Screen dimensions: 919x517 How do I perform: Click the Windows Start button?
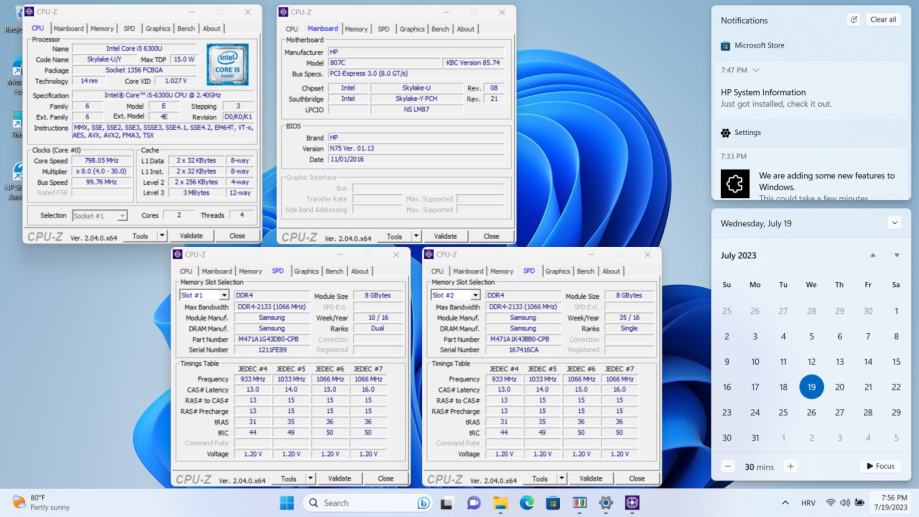[287, 503]
